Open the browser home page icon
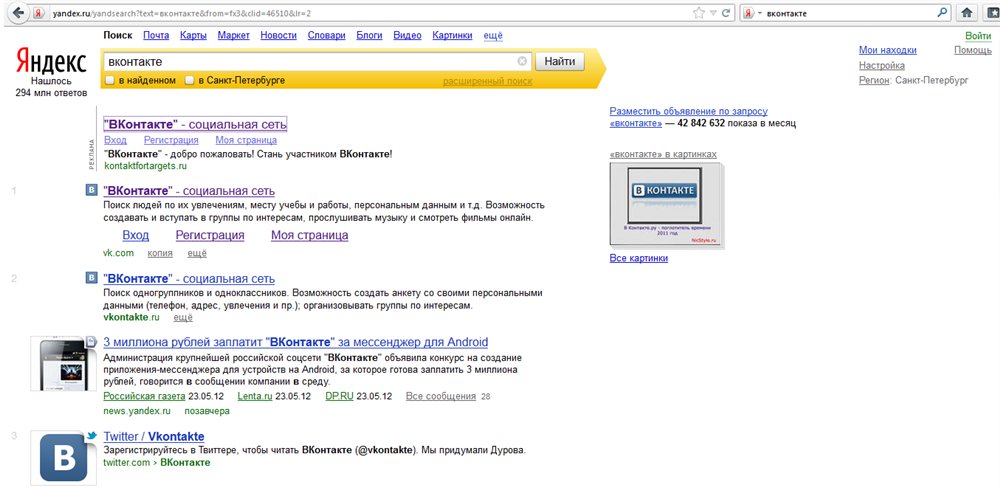 coord(967,14)
